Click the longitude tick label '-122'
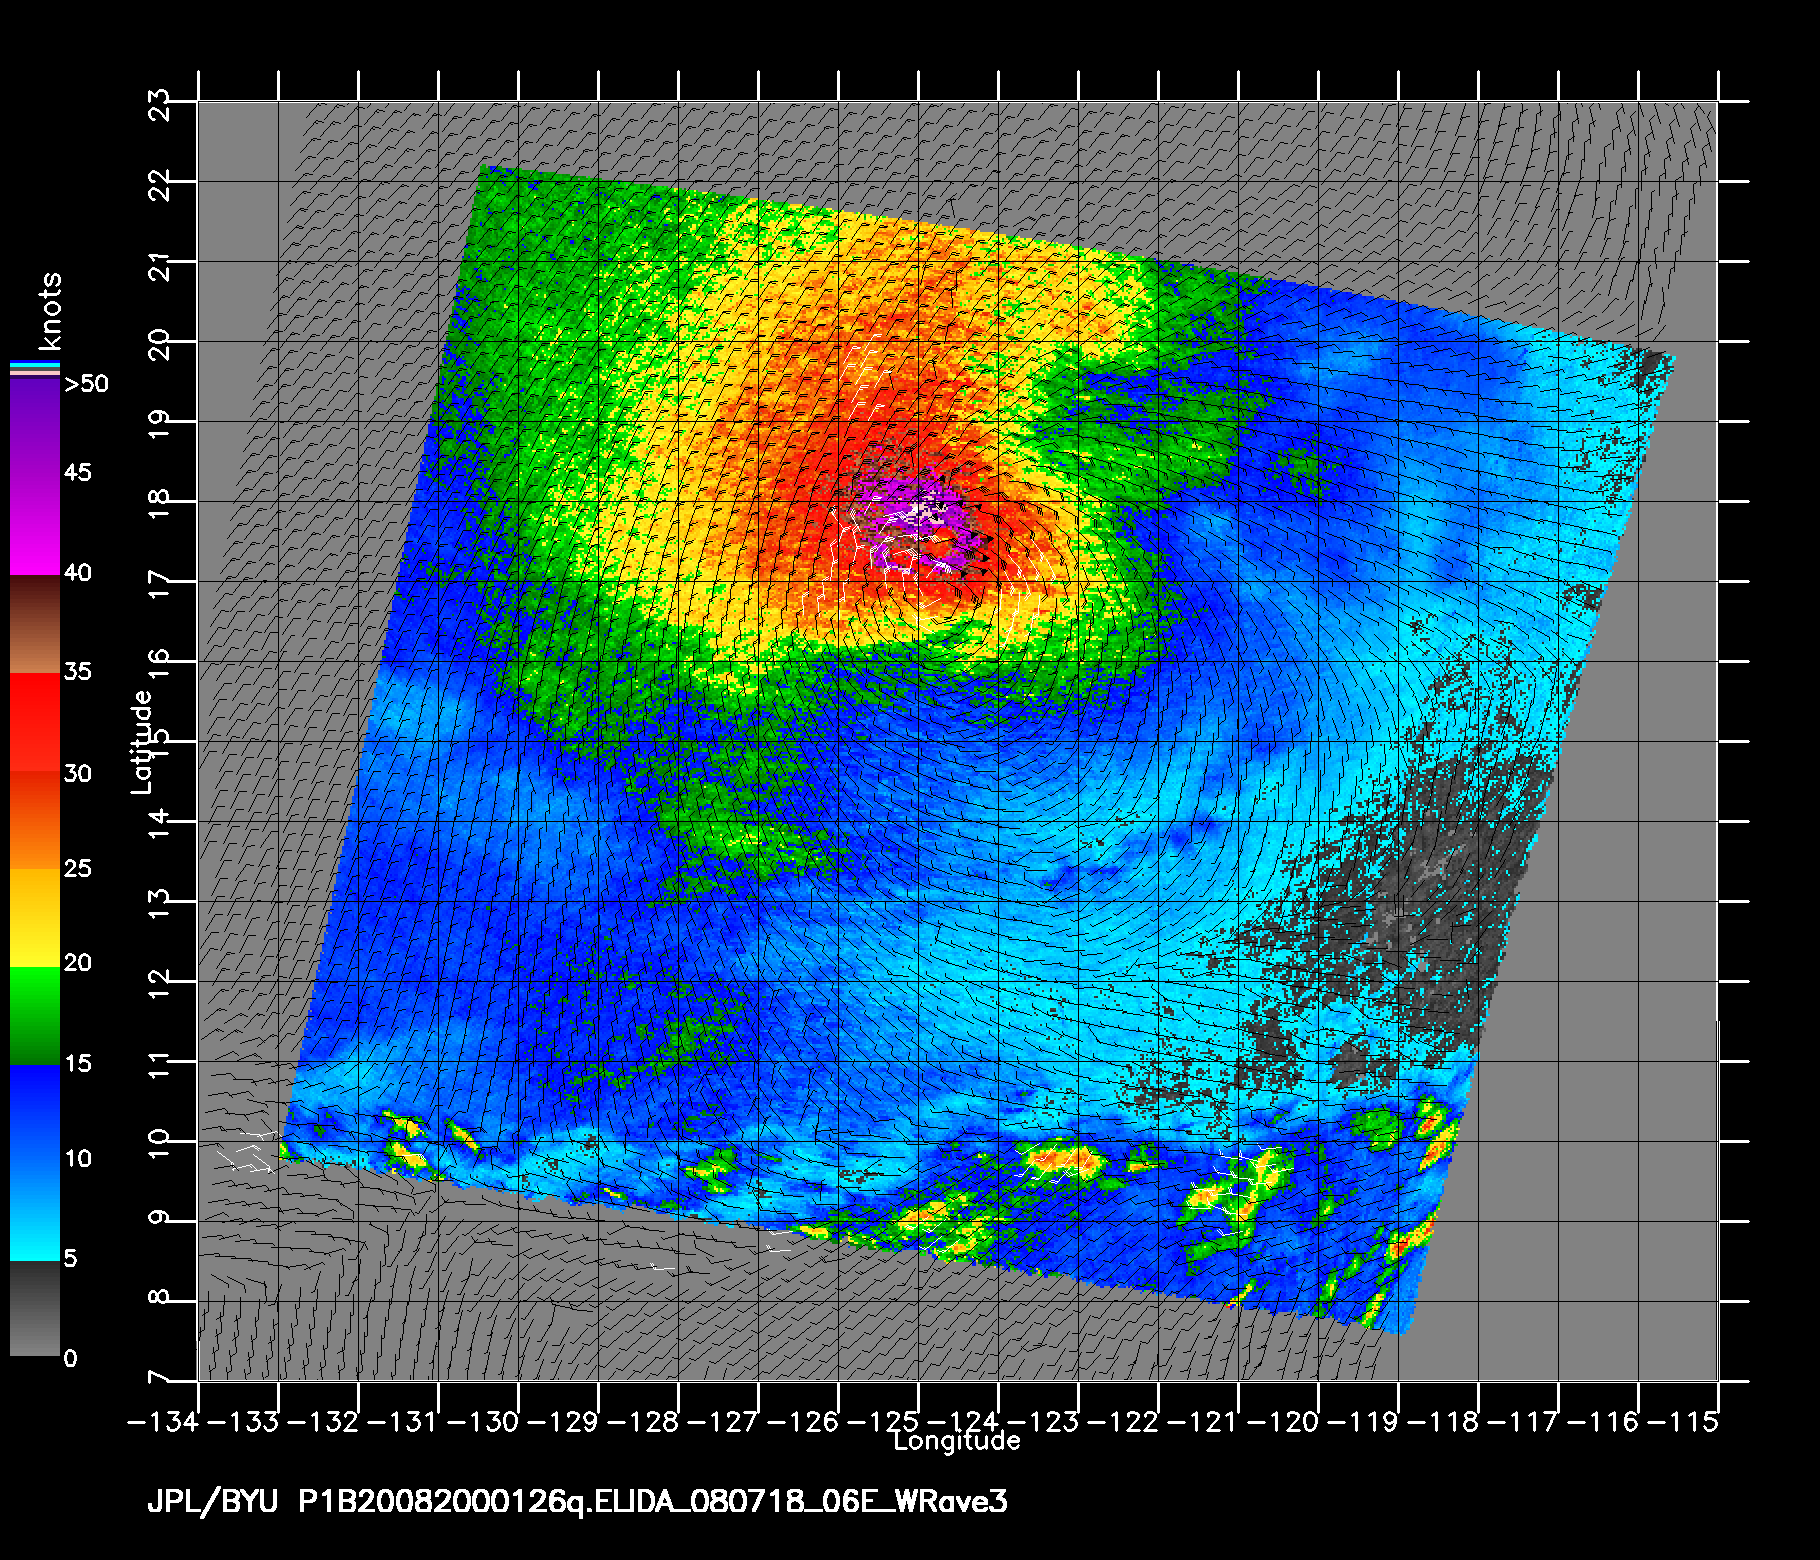Screen dimensions: 1820x1560 point(1123,1421)
